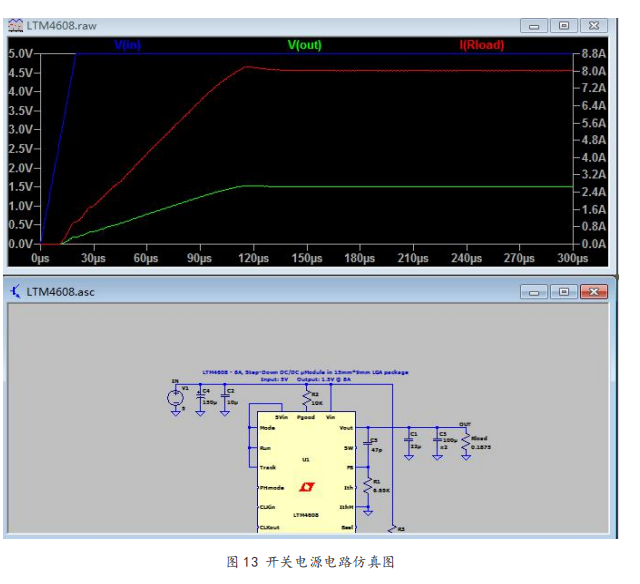The image size is (640, 584).
Task: Click the SW pin on U1
Action: tap(349, 448)
